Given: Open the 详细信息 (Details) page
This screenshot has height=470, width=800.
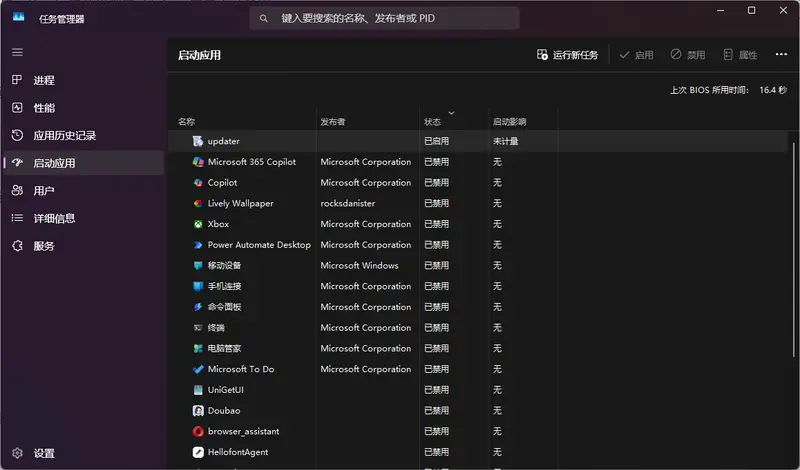Looking at the screenshot, I should (x=84, y=218).
